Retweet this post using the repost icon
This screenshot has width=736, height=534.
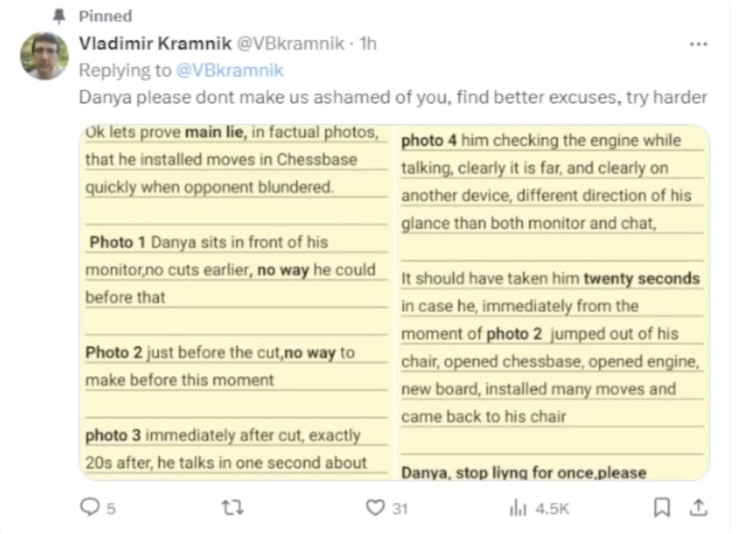(232, 508)
